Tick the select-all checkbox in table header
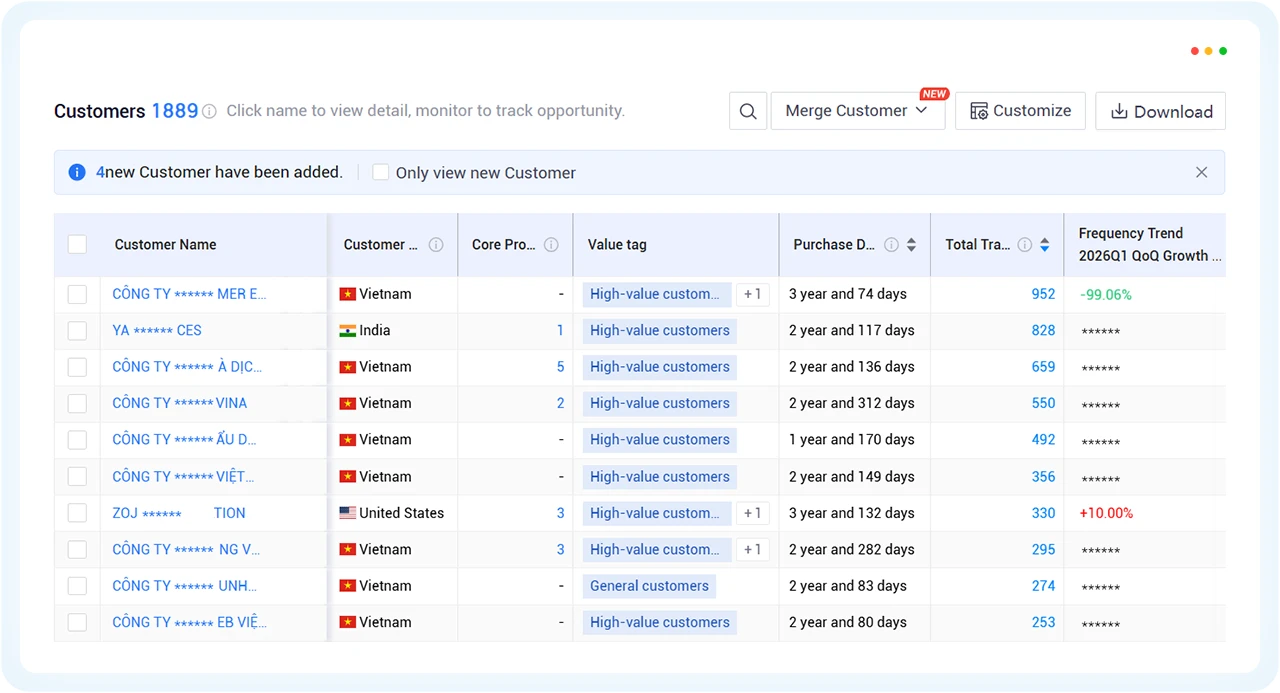Viewport: 1280px width, 693px height. point(77,244)
